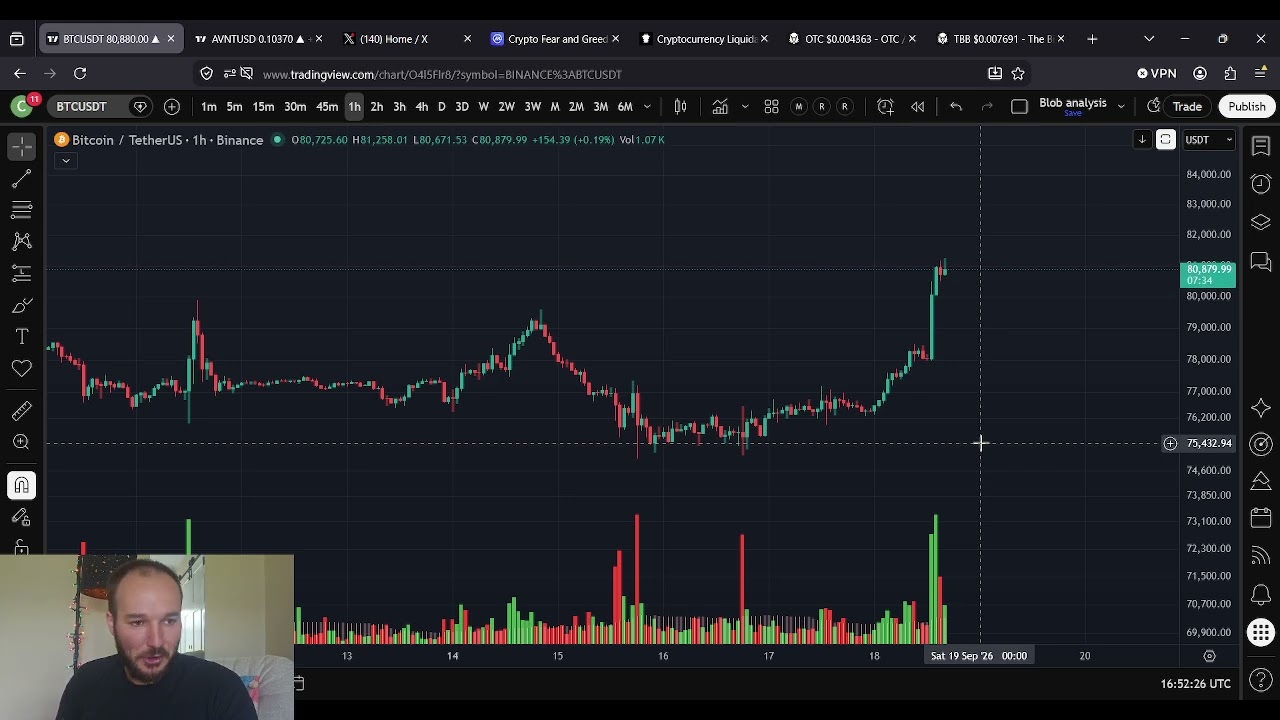Open the calendar panel in right sidebar
1280x720 pixels.
(1261, 520)
